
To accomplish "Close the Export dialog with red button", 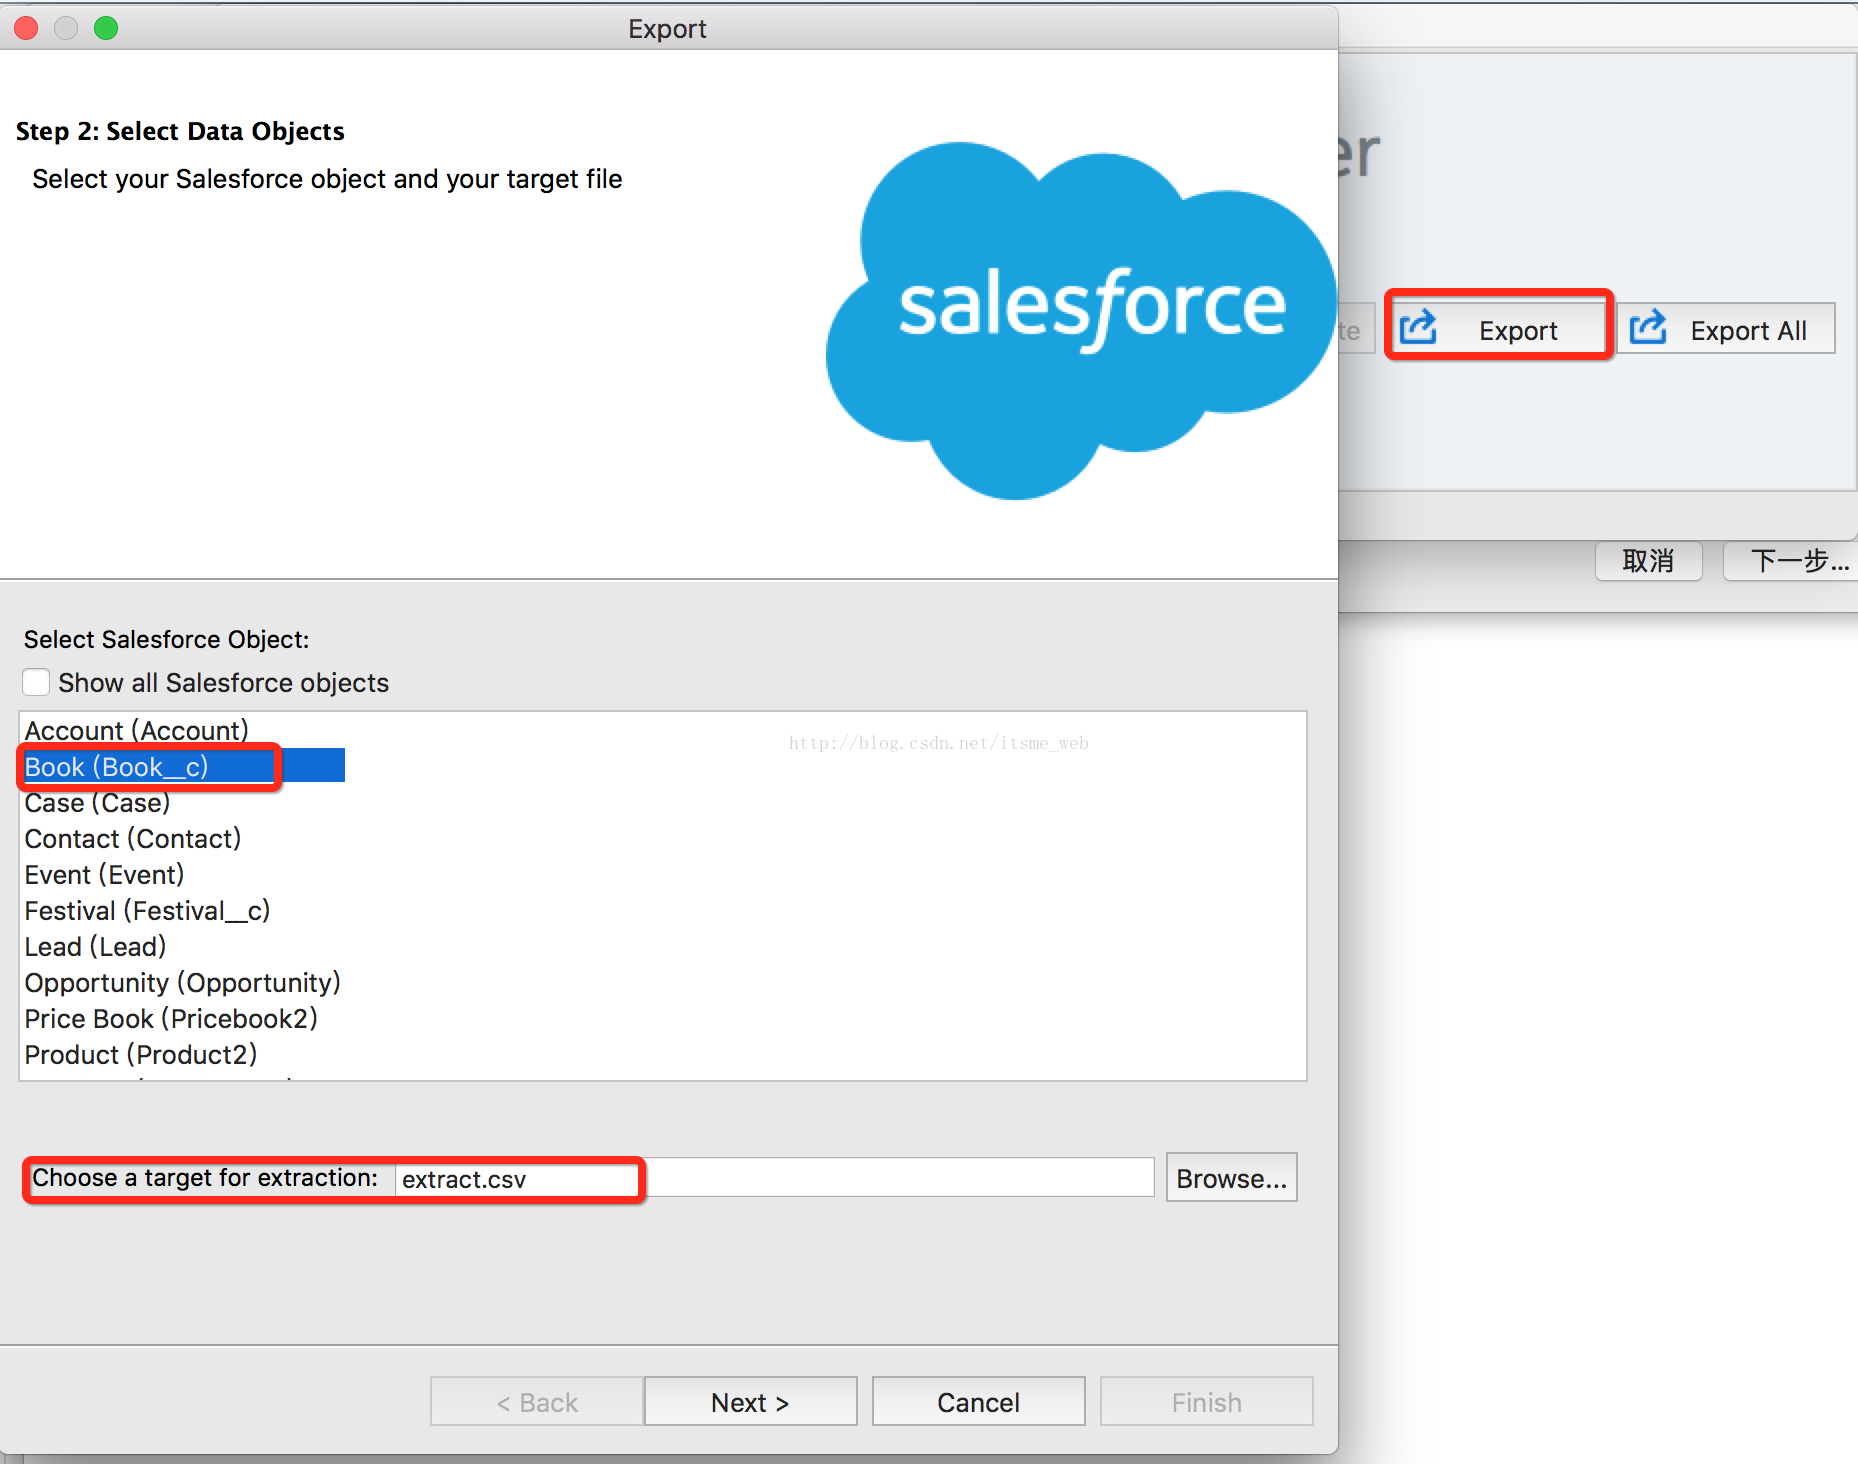I will coord(27,28).
